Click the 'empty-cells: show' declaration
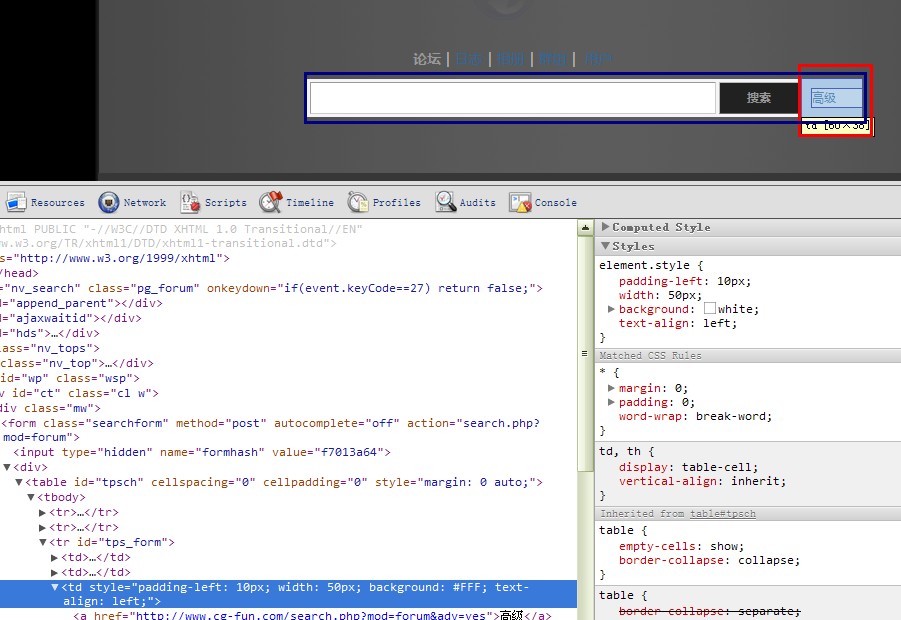The image size is (901, 620). pos(681,546)
